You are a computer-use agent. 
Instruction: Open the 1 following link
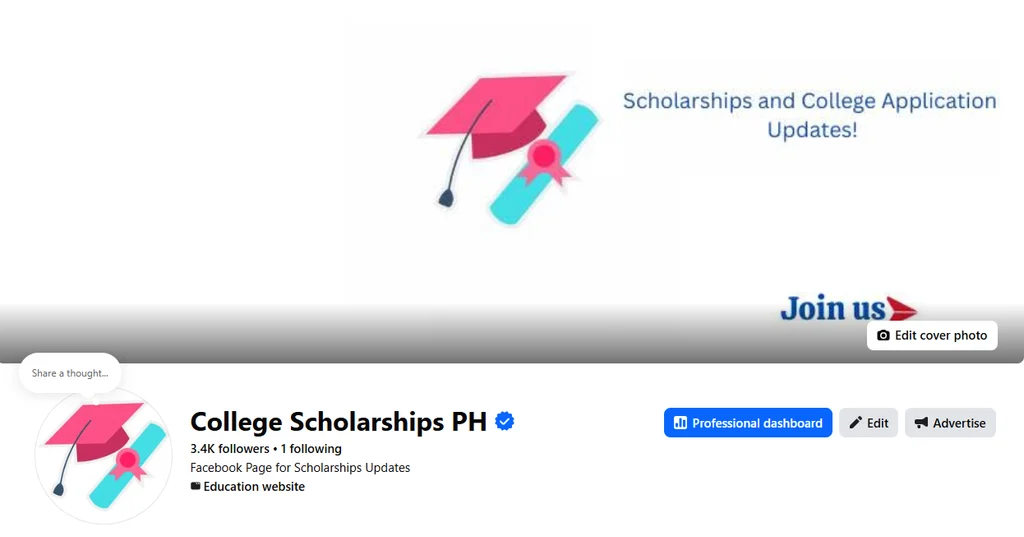[311, 449]
